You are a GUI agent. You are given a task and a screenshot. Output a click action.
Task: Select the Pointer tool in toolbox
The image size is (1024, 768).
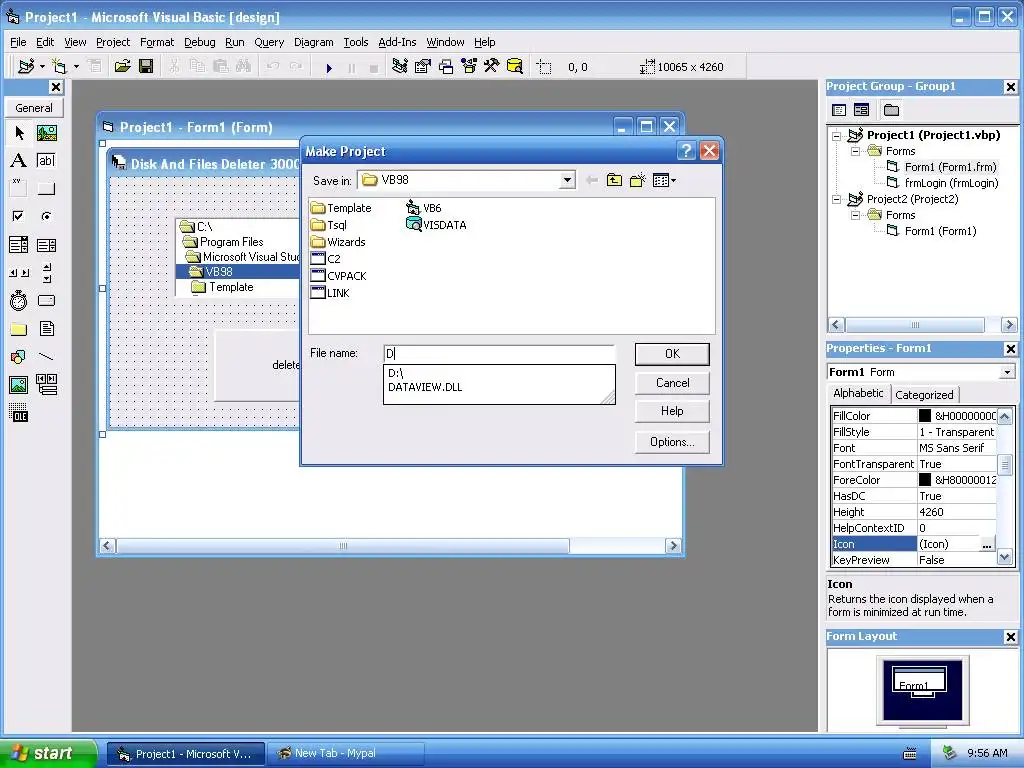click(19, 133)
